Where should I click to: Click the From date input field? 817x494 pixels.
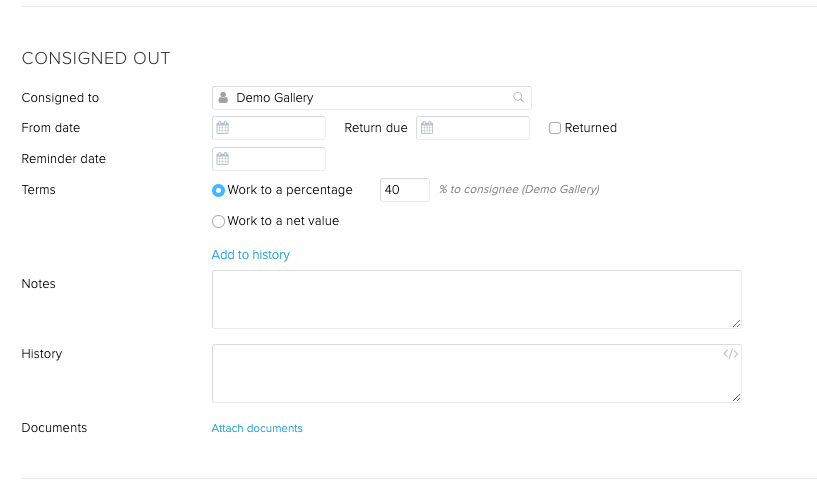pyautogui.click(x=269, y=128)
